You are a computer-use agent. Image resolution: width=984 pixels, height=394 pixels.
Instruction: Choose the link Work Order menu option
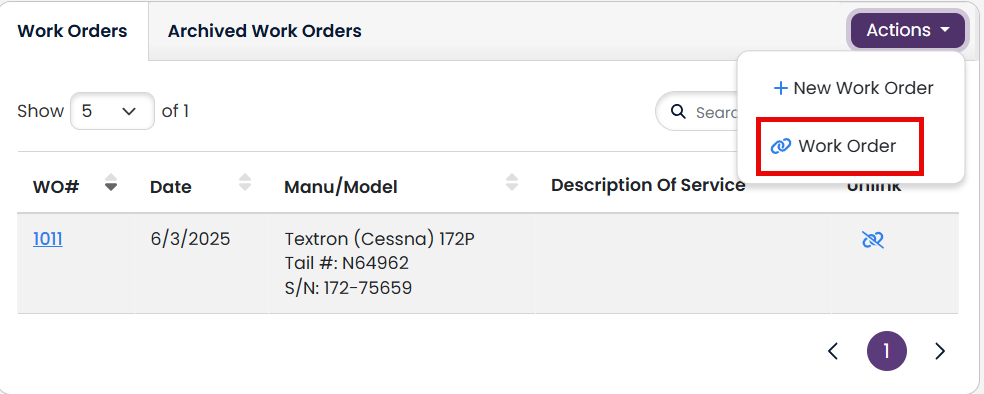[839, 146]
